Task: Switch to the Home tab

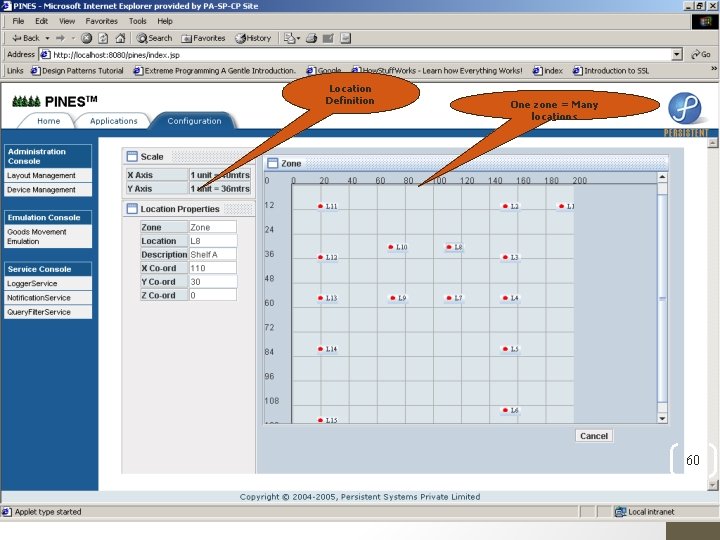Action: [49, 121]
